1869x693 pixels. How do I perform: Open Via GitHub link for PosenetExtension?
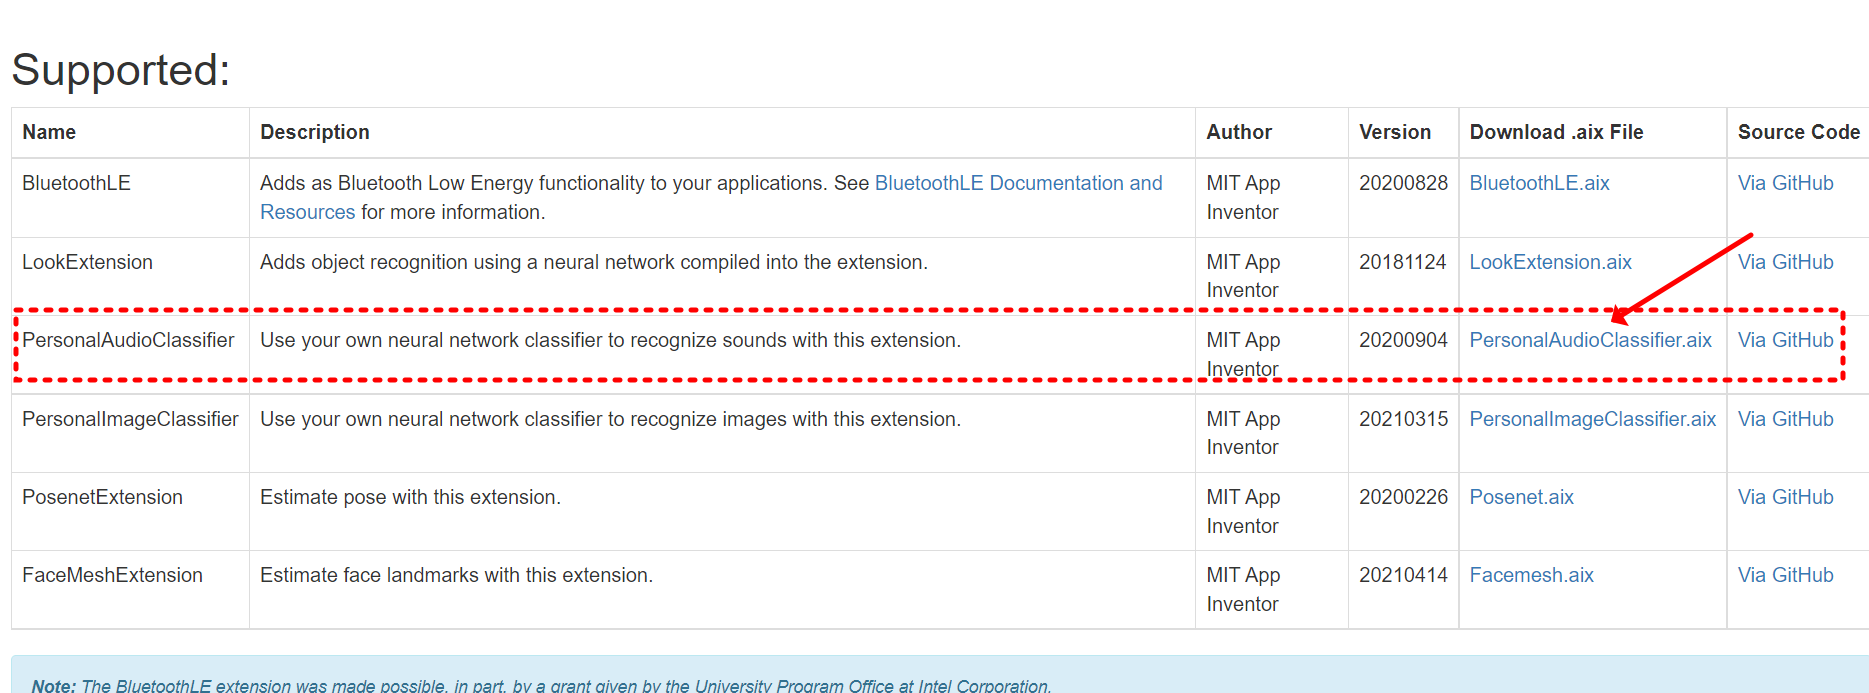pos(1785,497)
